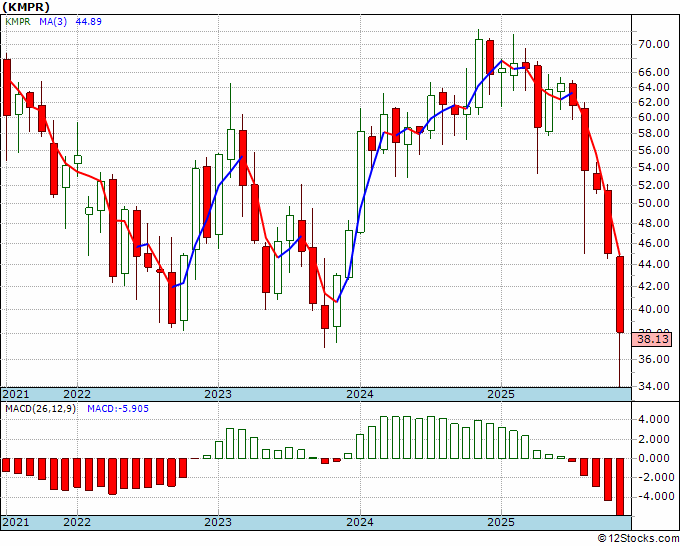
Task: Click 2021 on the MACD panel time axis
Action: [16, 522]
